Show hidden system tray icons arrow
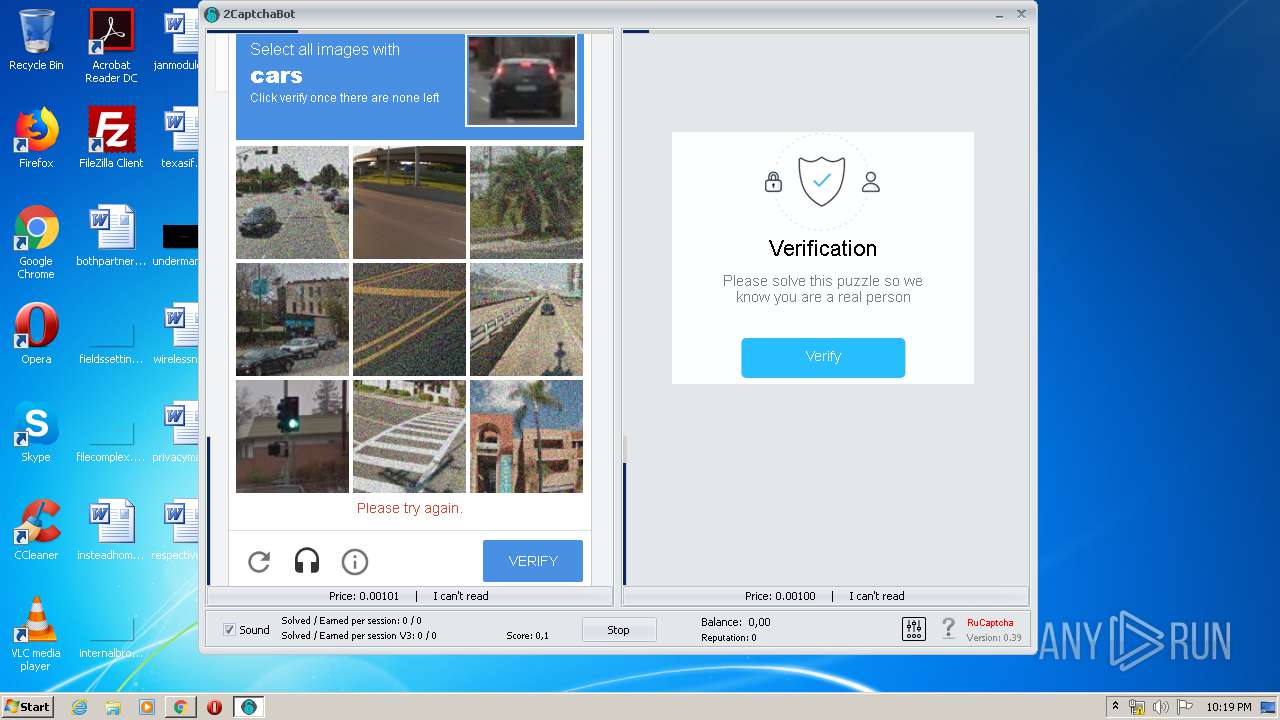The height and width of the screenshot is (720, 1280). point(1115,706)
